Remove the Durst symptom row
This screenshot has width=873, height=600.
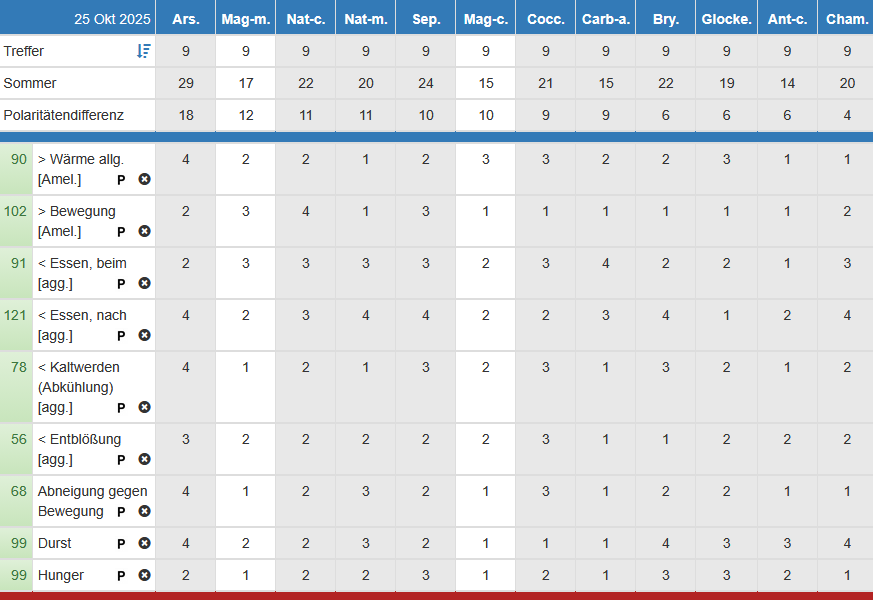pos(144,544)
